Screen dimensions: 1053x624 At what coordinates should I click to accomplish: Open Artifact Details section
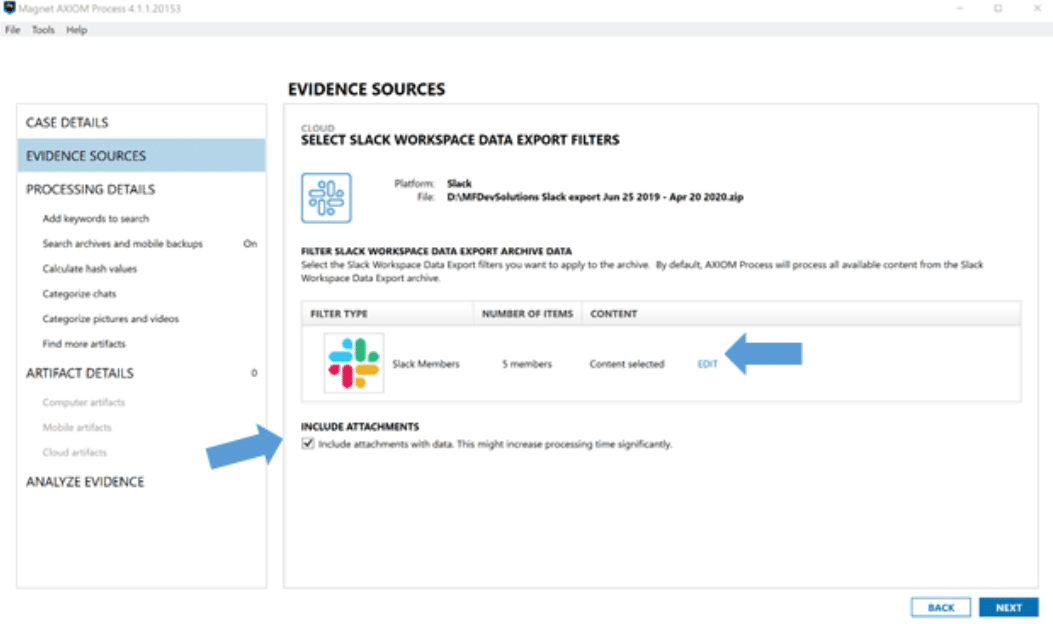coord(80,373)
